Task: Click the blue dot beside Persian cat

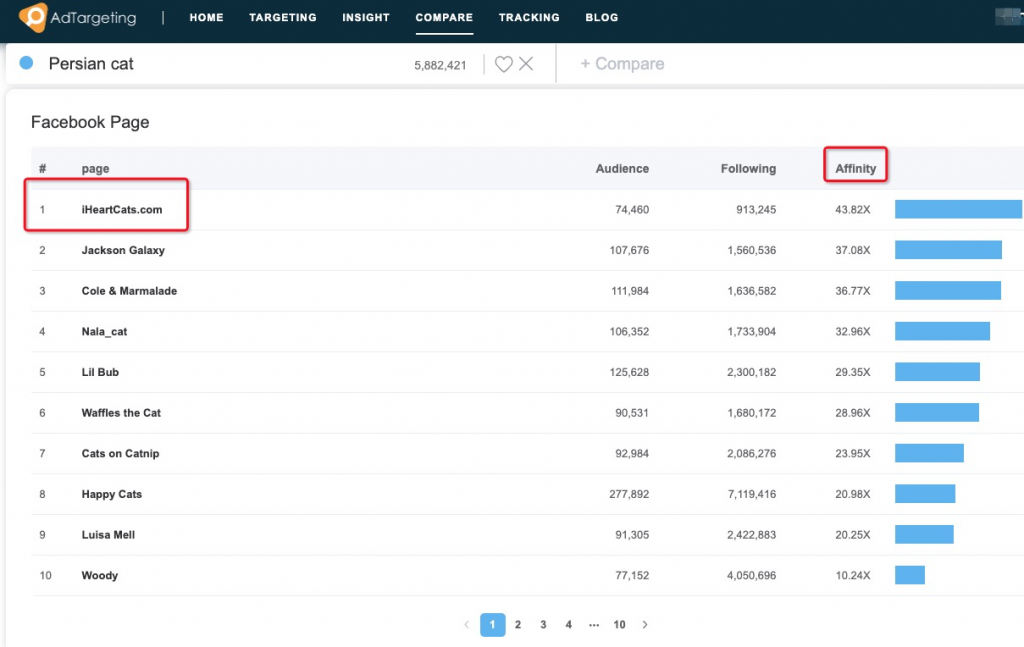Action: (x=26, y=63)
